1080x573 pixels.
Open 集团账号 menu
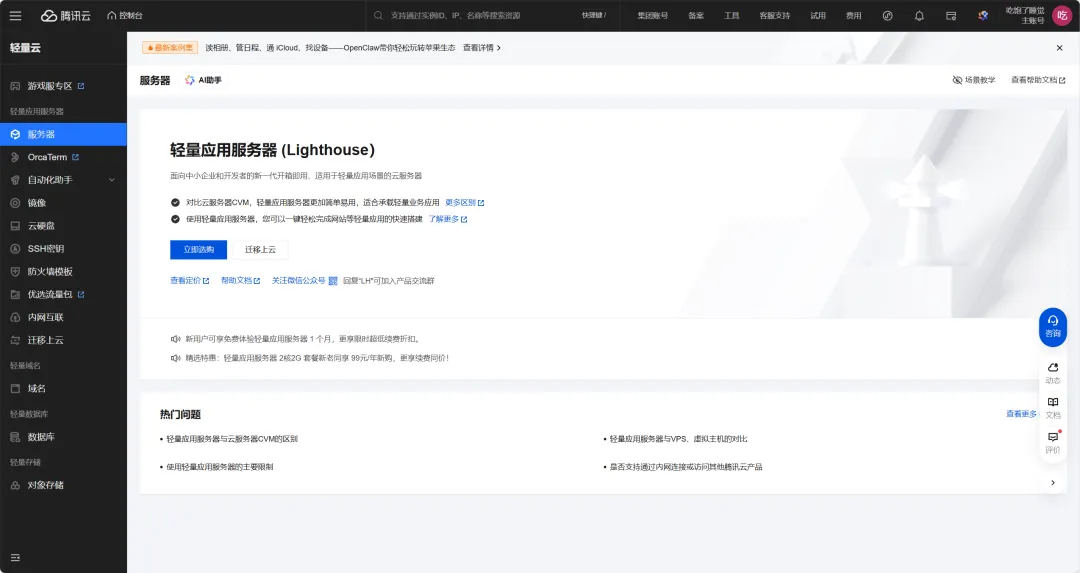(x=652, y=15)
